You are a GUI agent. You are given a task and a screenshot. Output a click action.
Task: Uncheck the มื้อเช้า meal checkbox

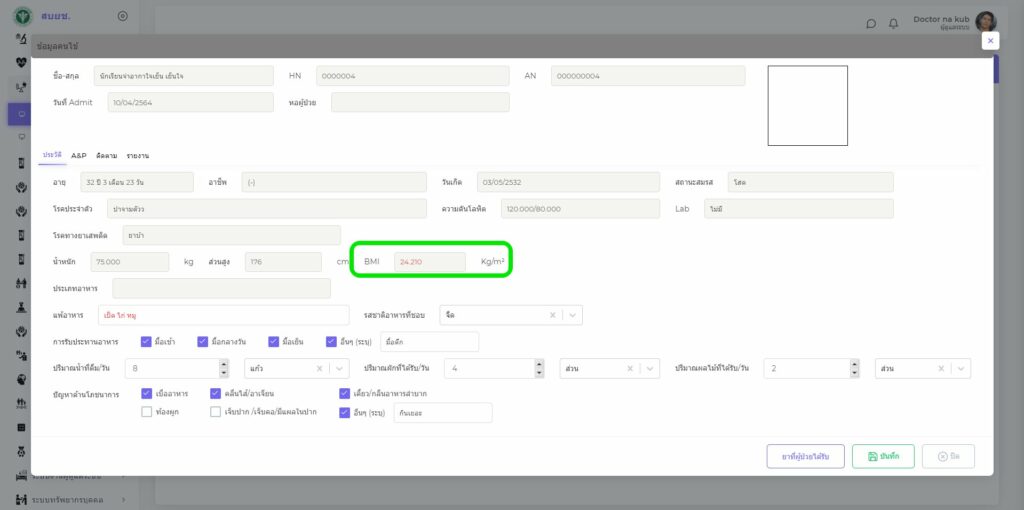pos(147,342)
